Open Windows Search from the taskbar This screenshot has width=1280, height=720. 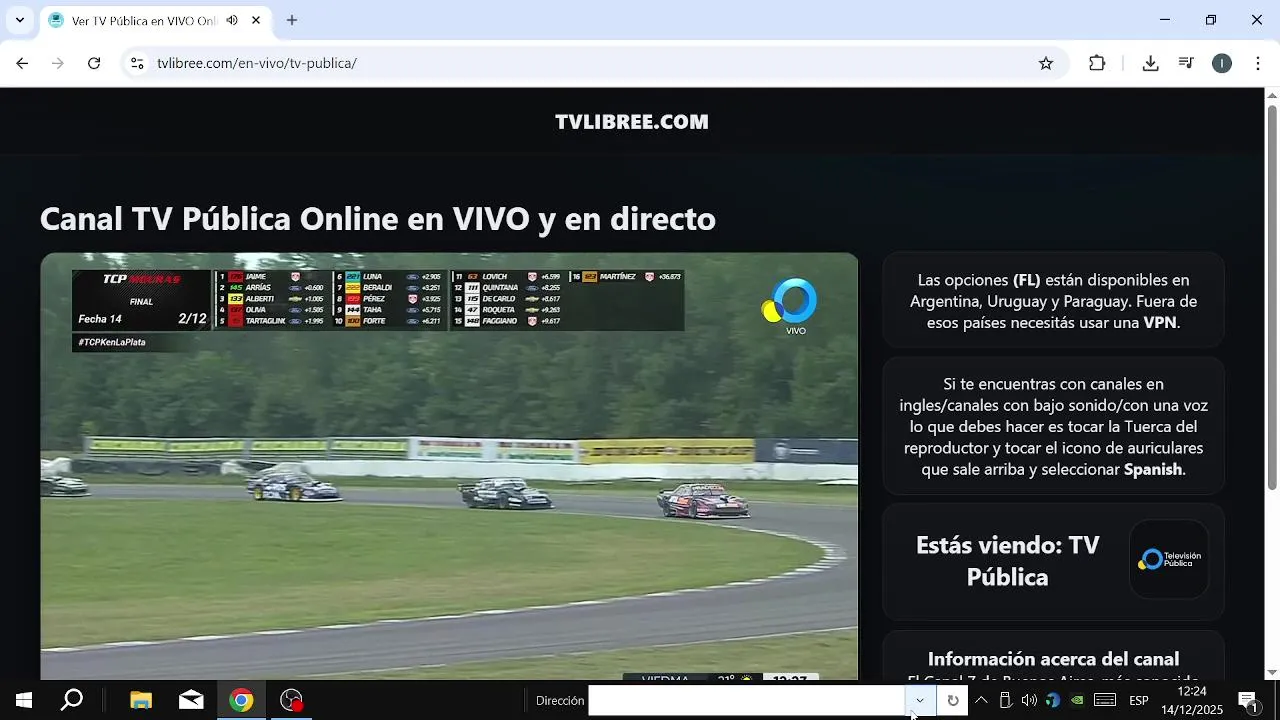coord(72,700)
